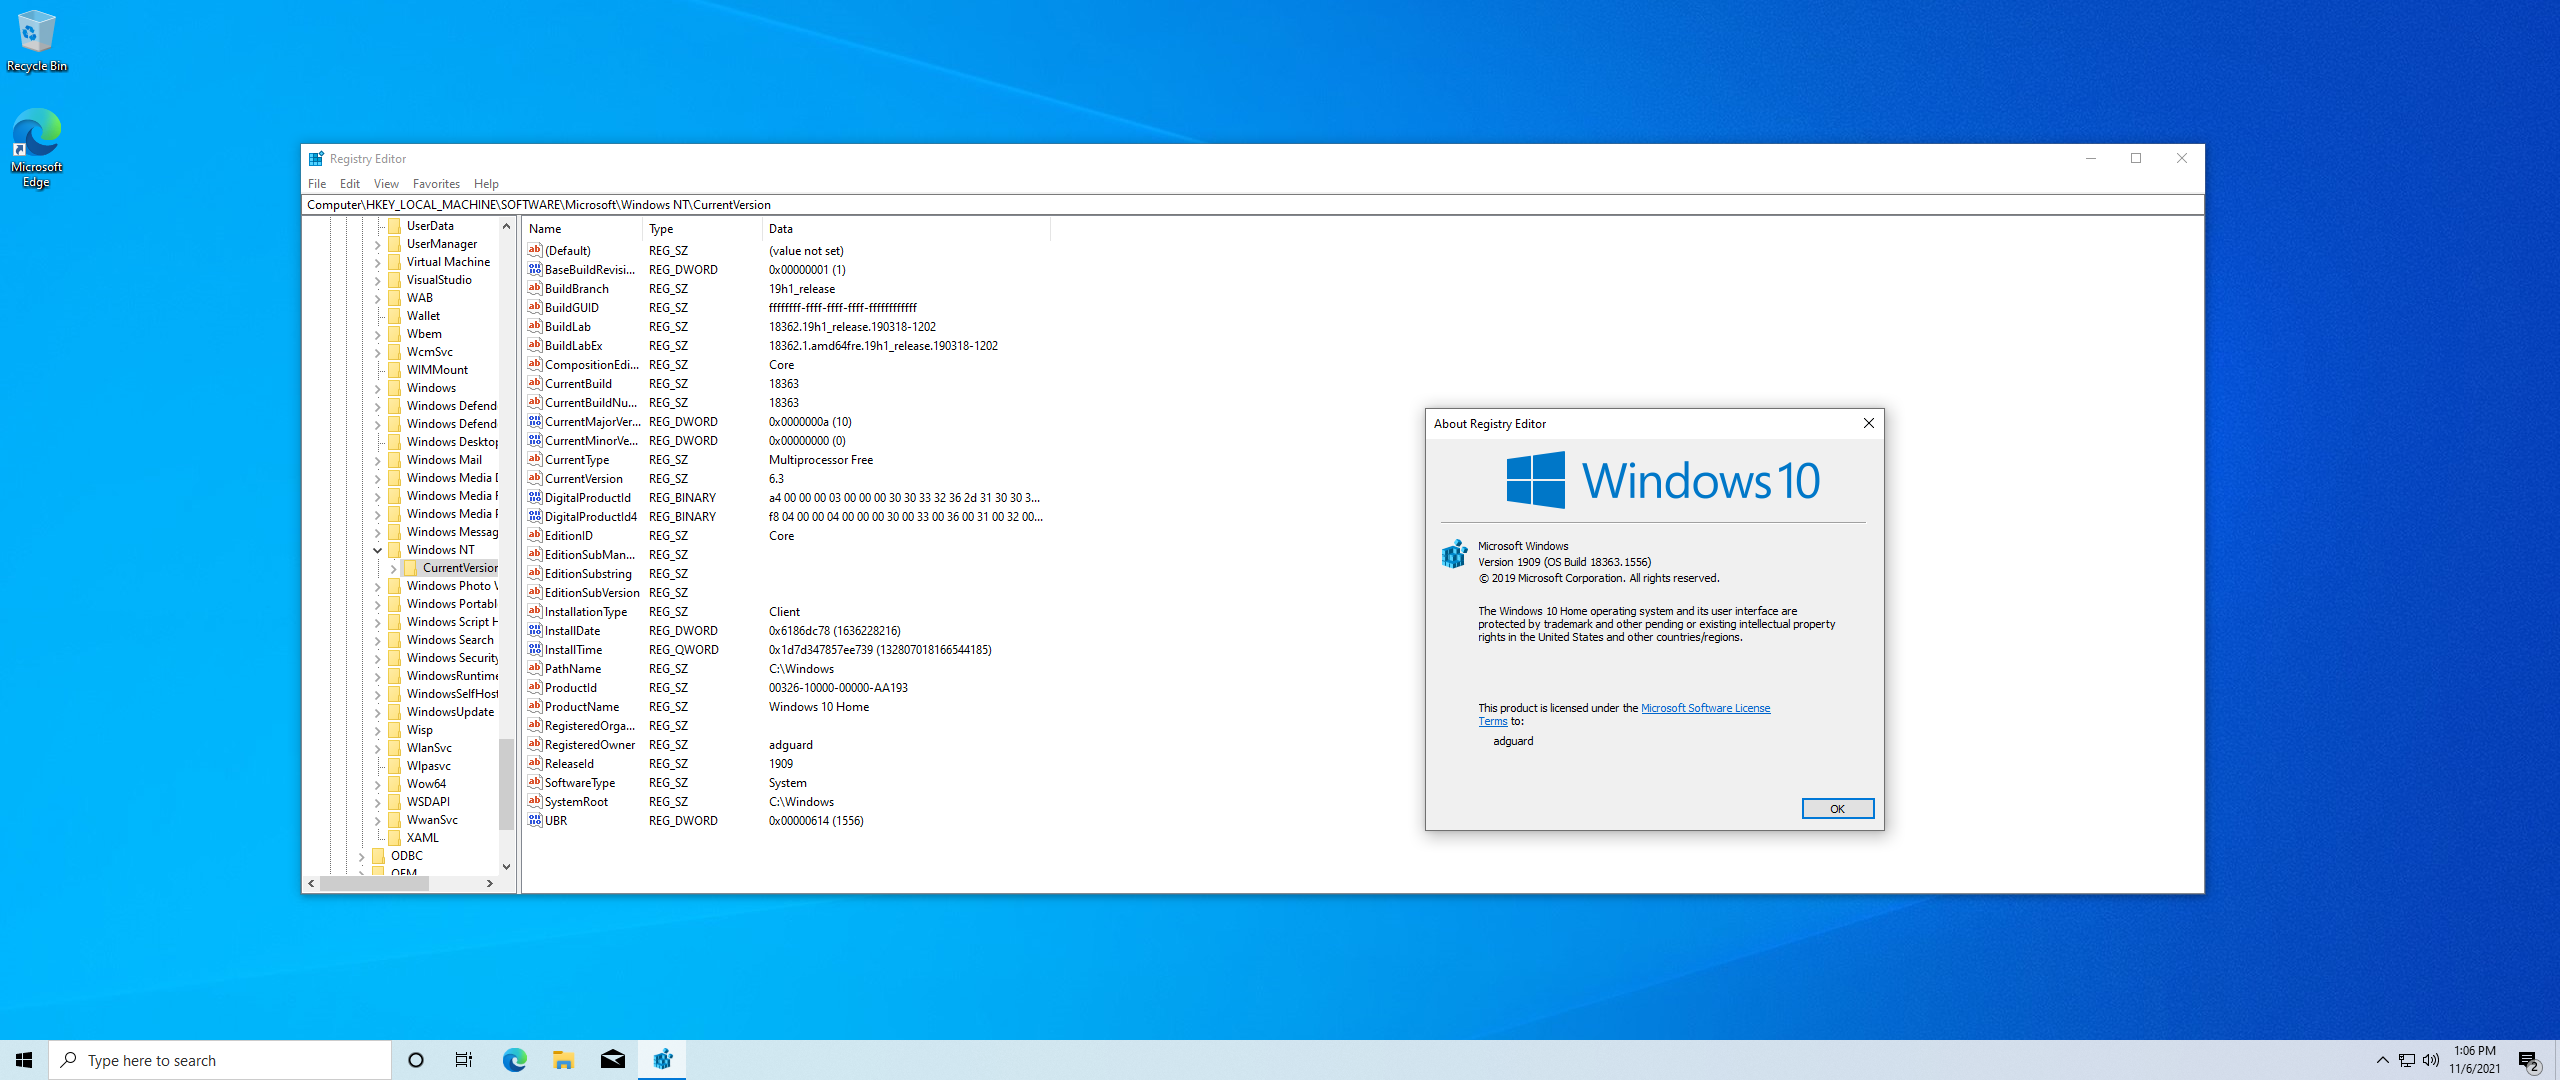This screenshot has width=2560, height=1080.
Task: Open Mail app from taskbar
Action: (613, 1060)
